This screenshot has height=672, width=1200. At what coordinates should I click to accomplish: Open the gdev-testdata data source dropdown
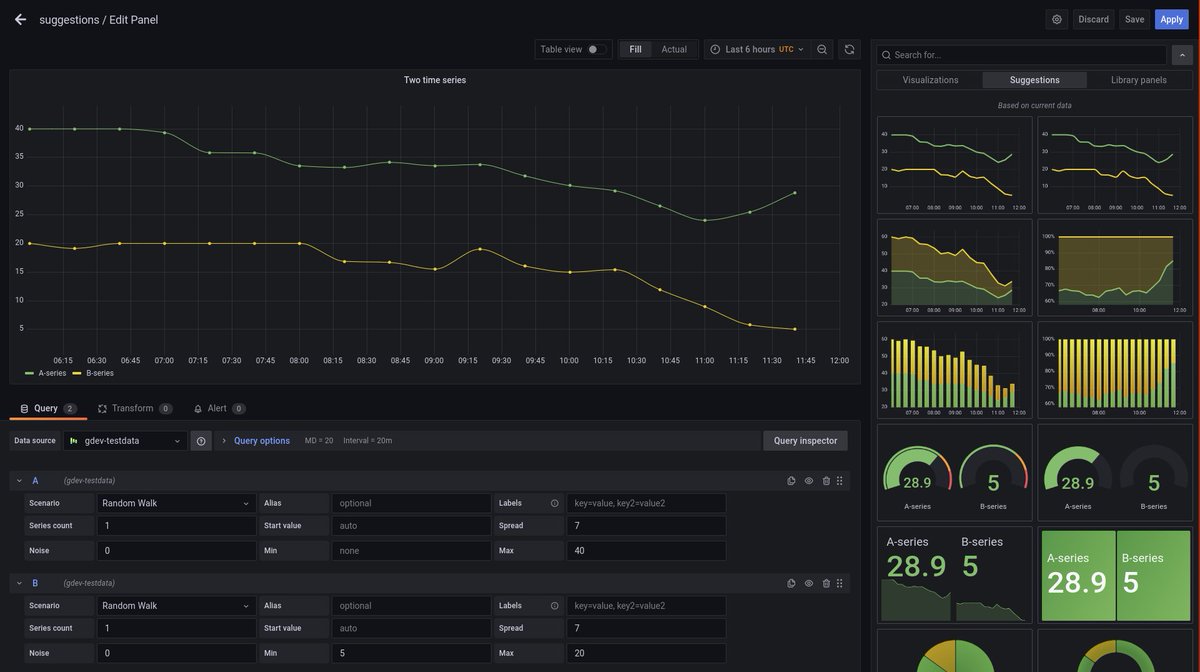(x=125, y=441)
